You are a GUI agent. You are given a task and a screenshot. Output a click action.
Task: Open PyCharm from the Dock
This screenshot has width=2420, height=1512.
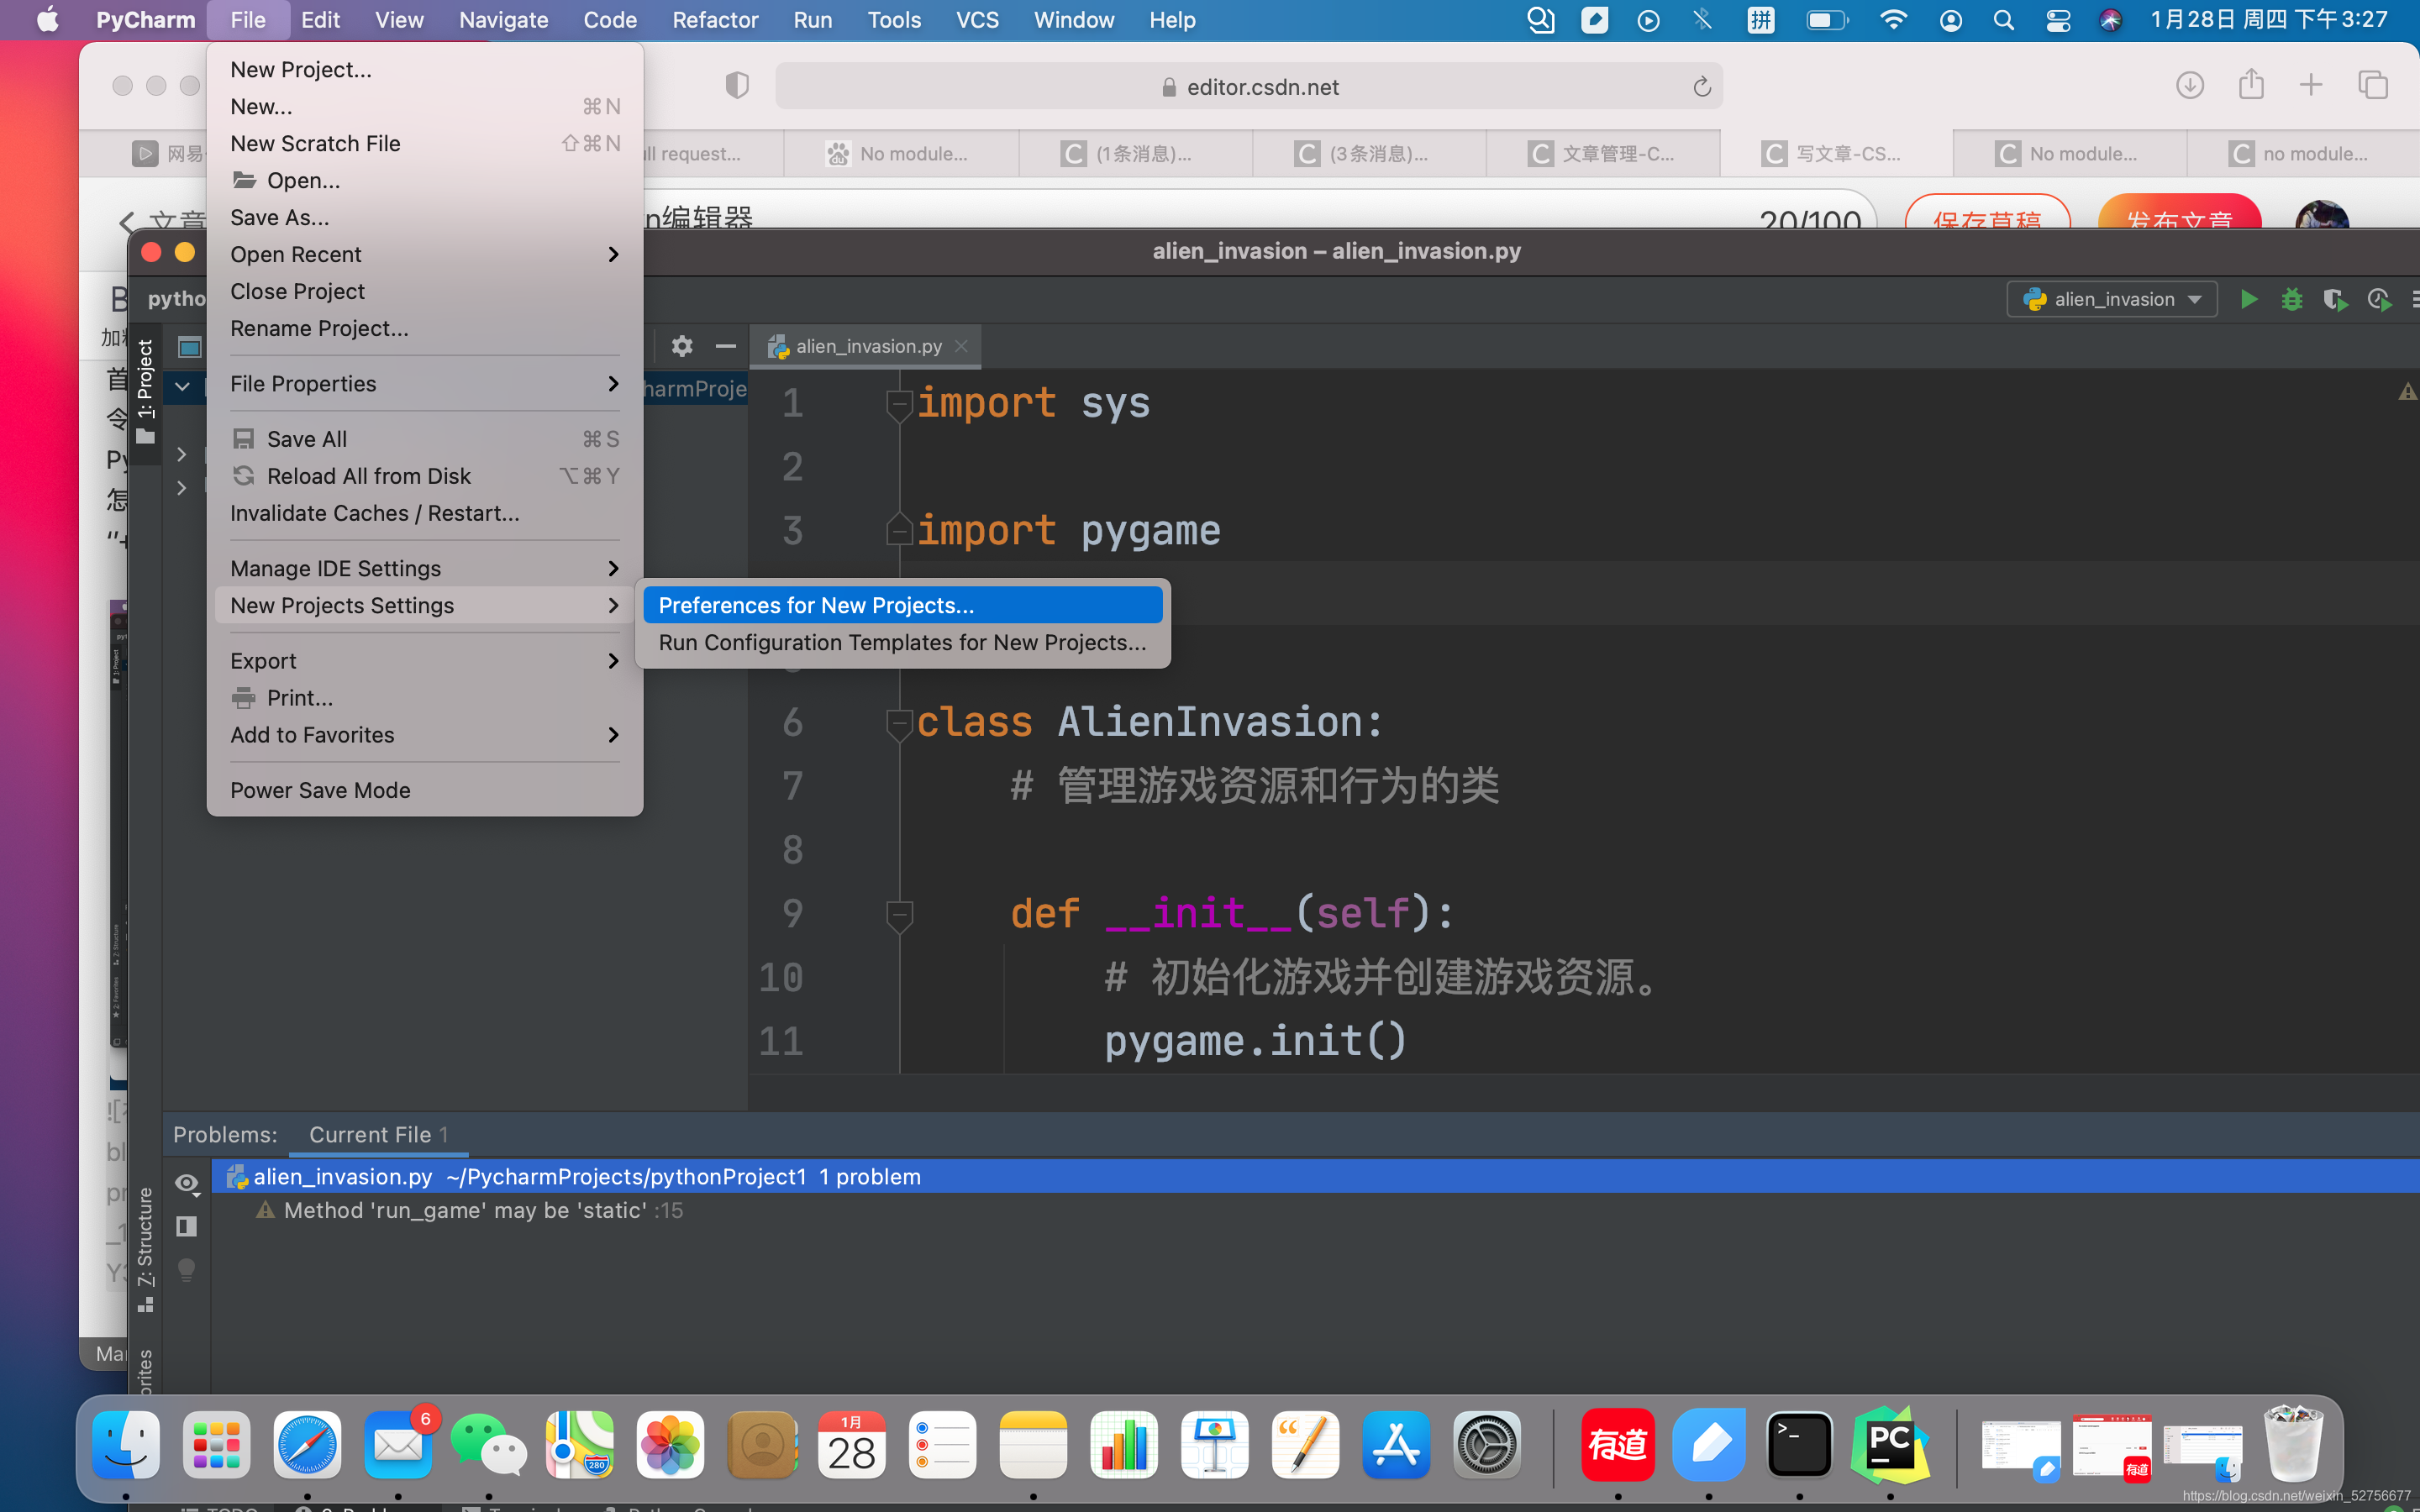pyautogui.click(x=1889, y=1445)
